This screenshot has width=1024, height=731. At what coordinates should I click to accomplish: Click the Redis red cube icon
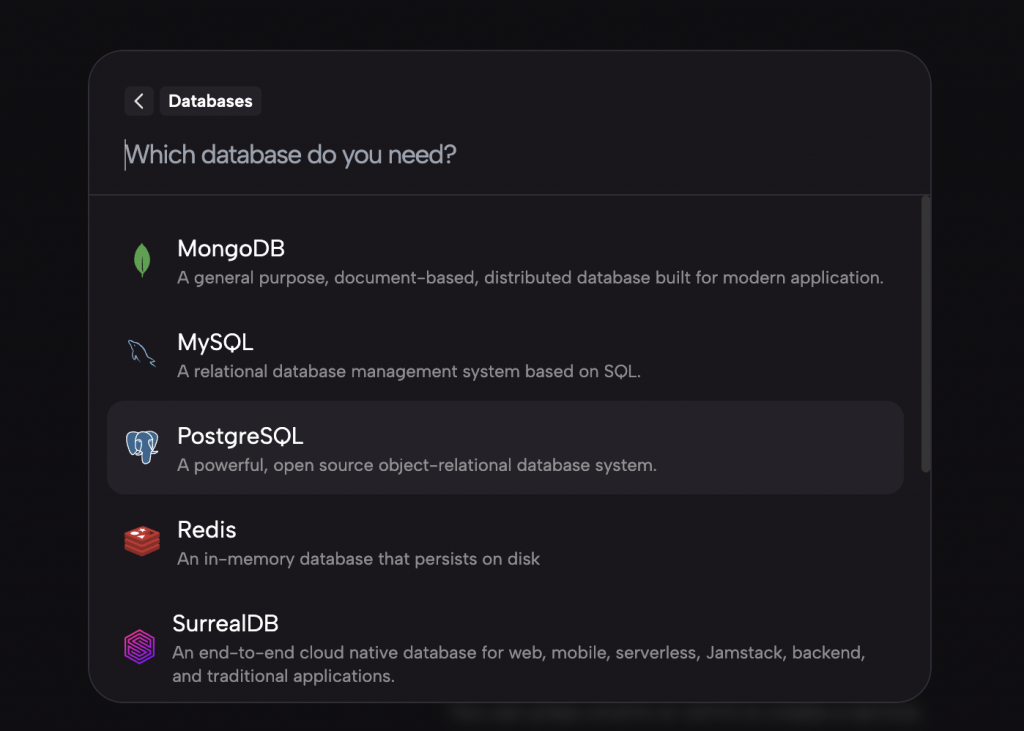click(x=142, y=541)
